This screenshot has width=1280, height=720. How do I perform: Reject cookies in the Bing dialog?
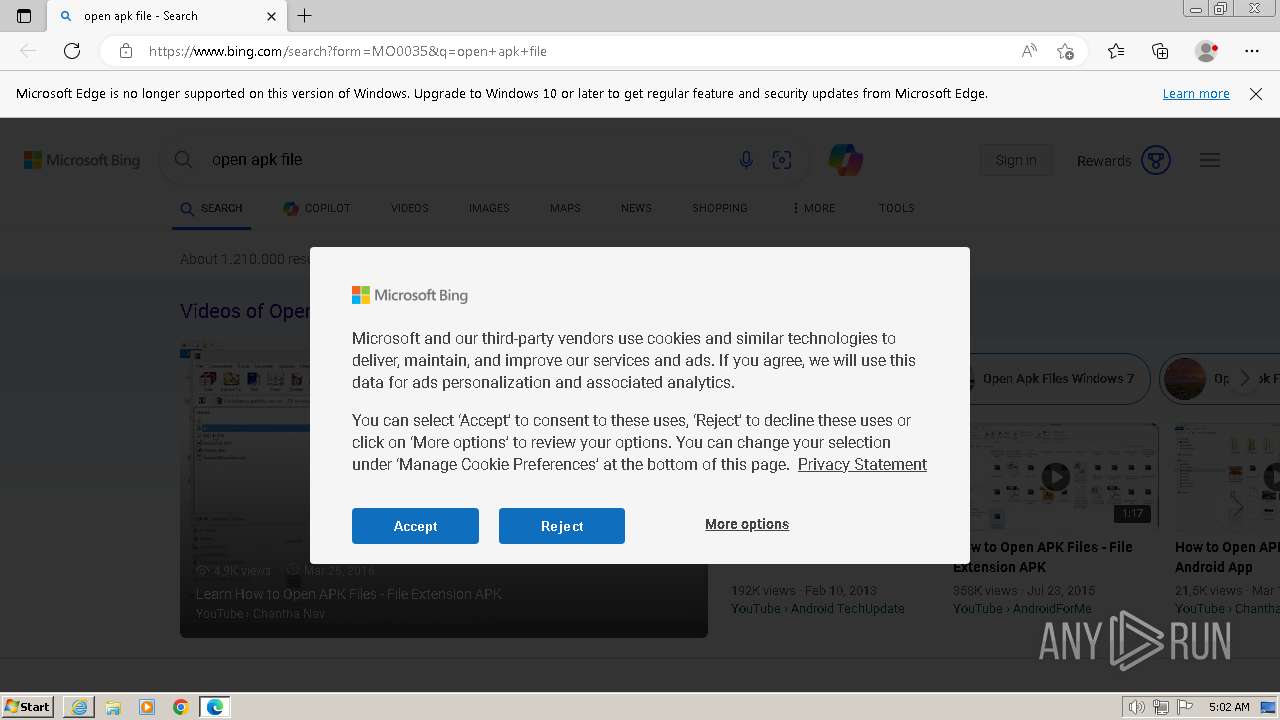562,526
